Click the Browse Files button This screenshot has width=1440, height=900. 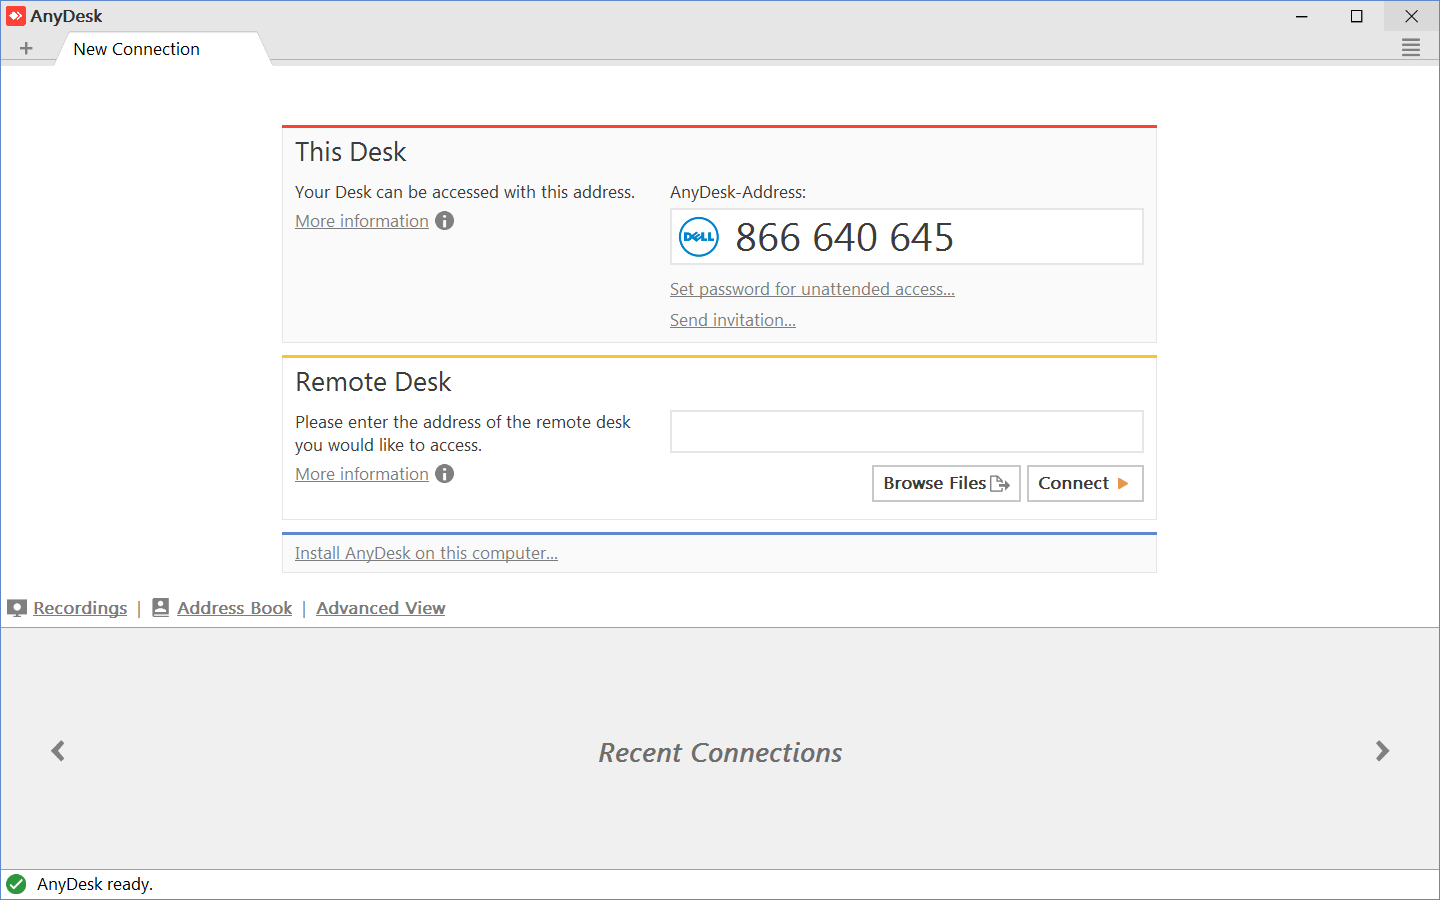pos(946,483)
